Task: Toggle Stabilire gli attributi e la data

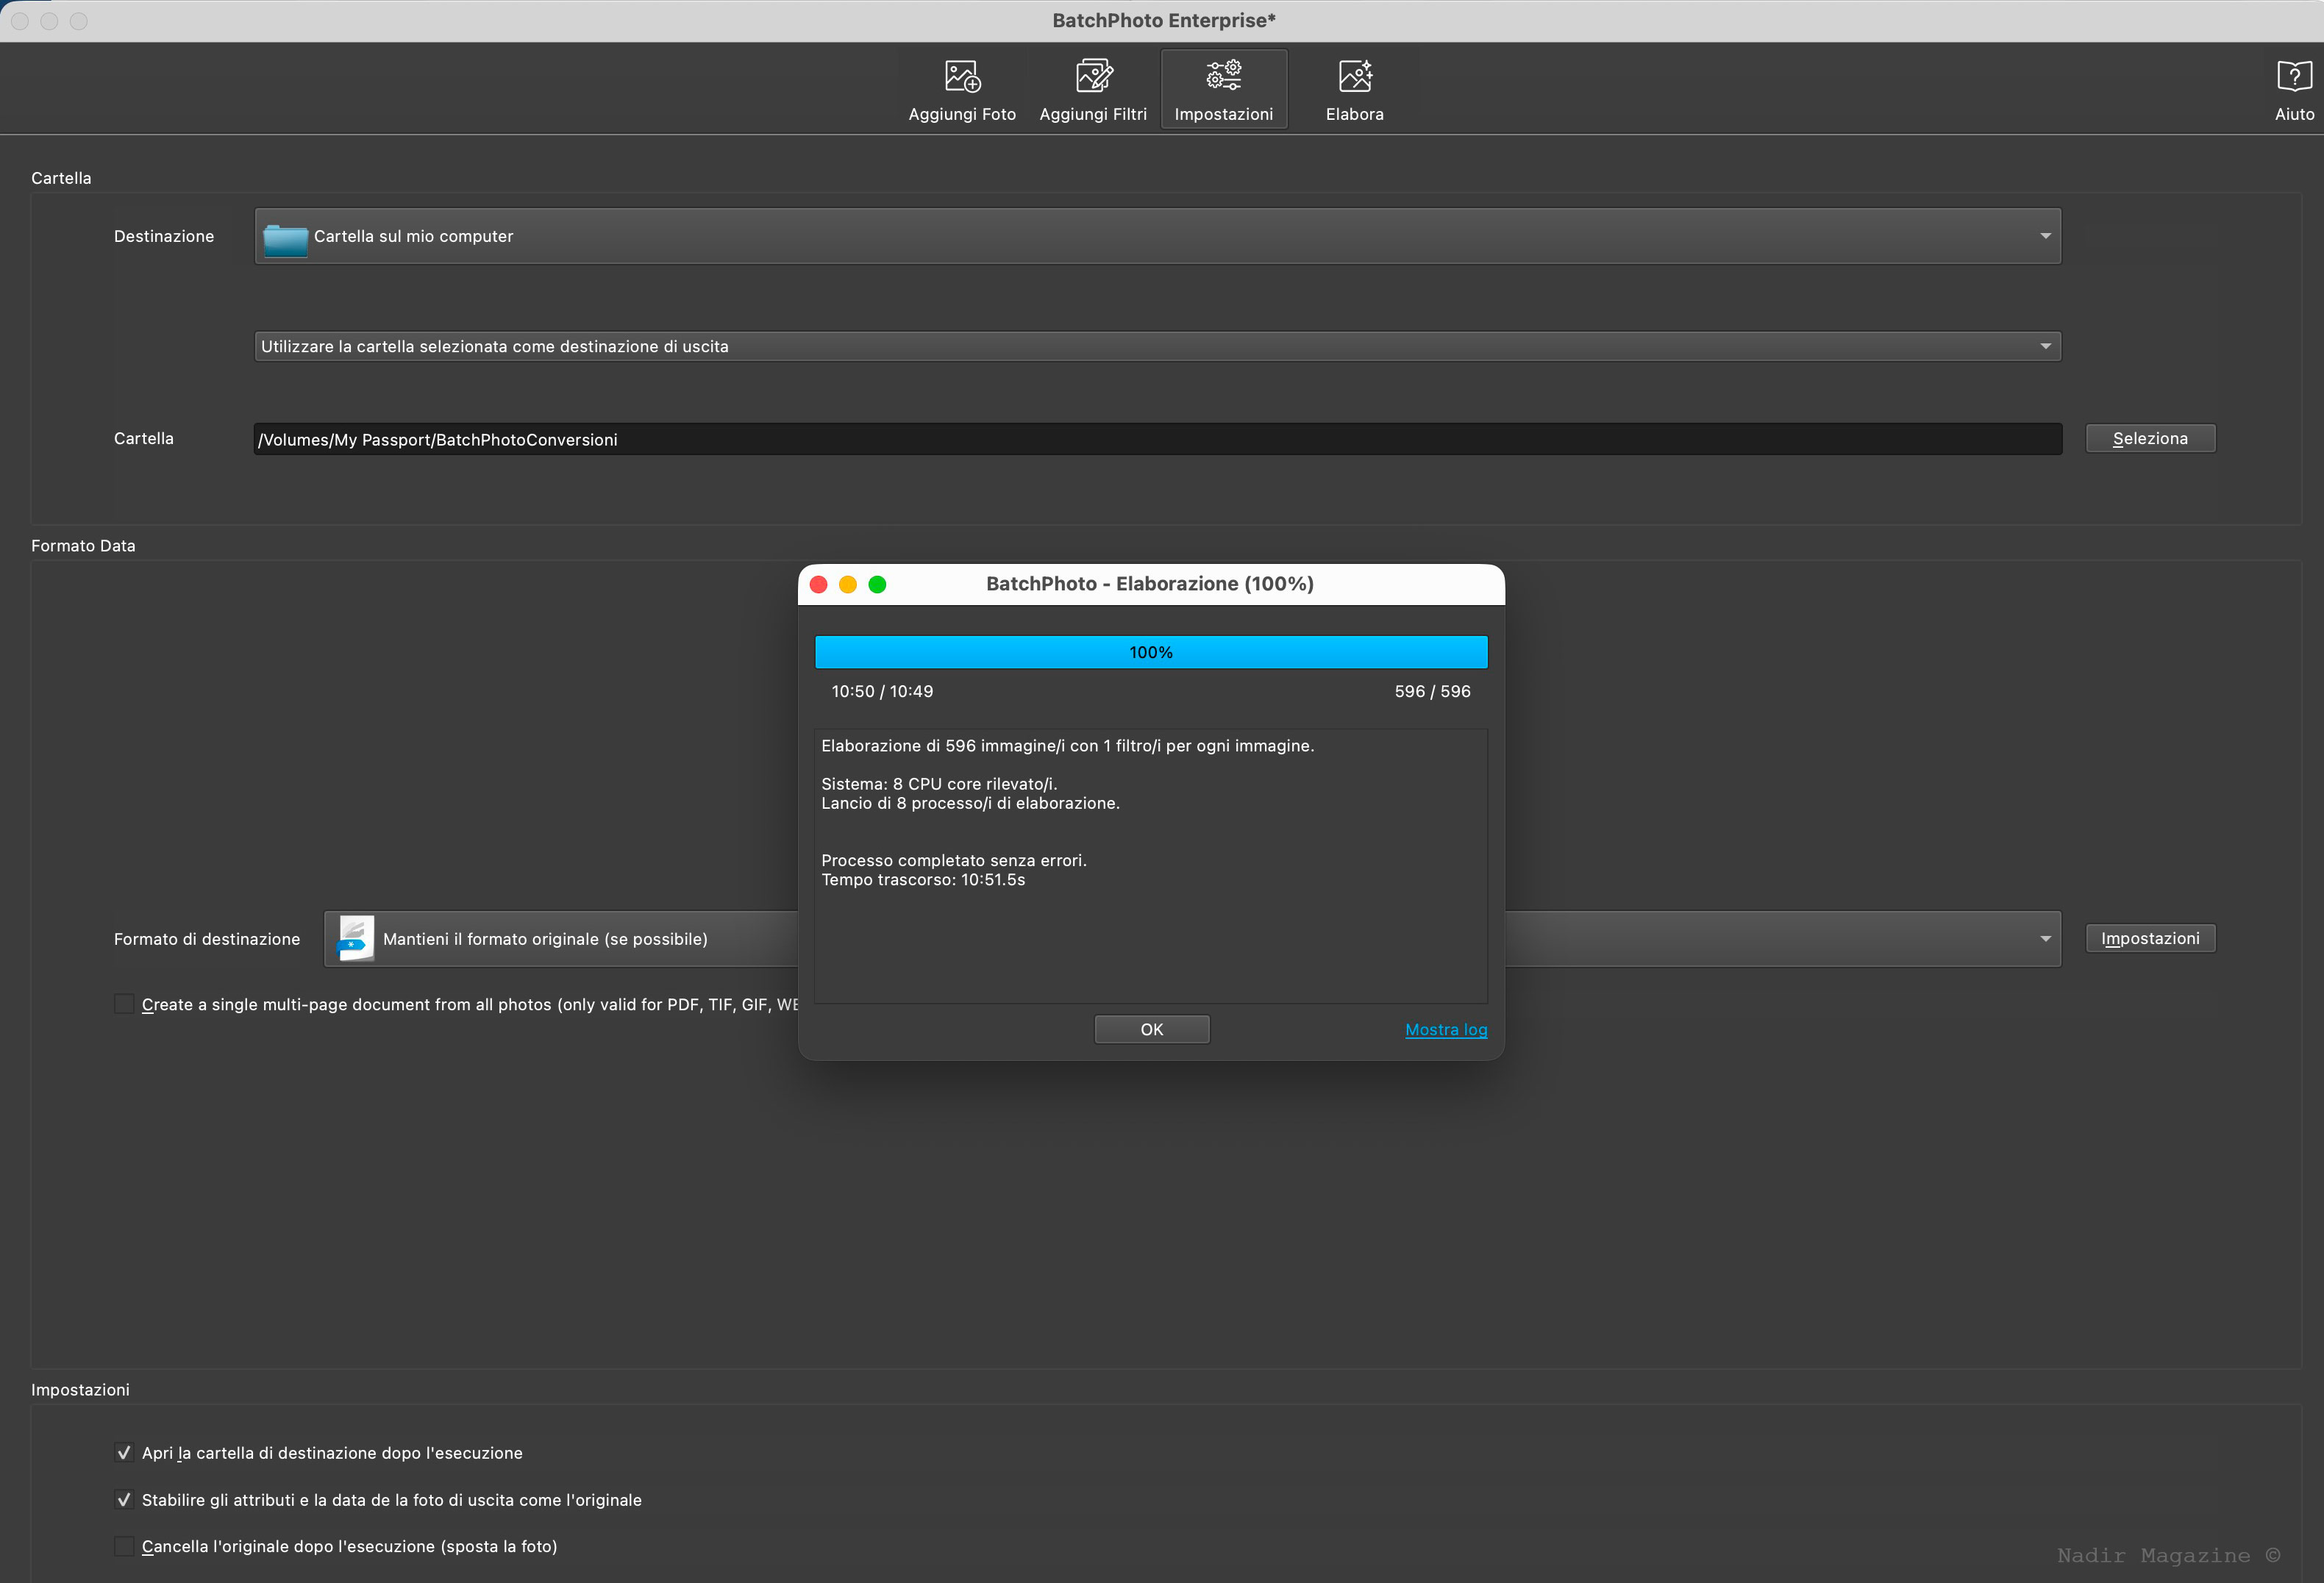Action: pos(124,1500)
